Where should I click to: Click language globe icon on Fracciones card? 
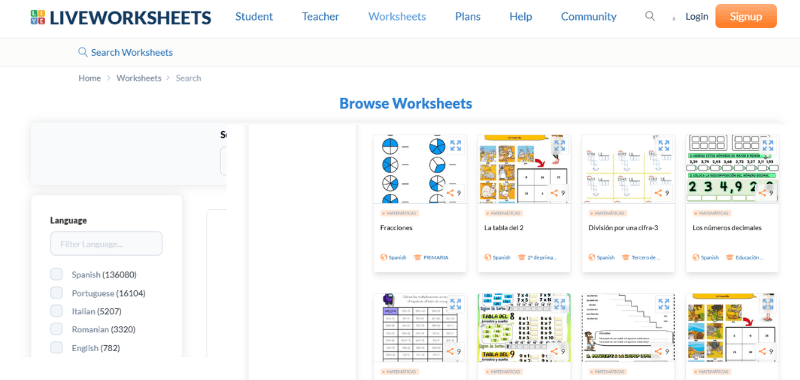(384, 258)
